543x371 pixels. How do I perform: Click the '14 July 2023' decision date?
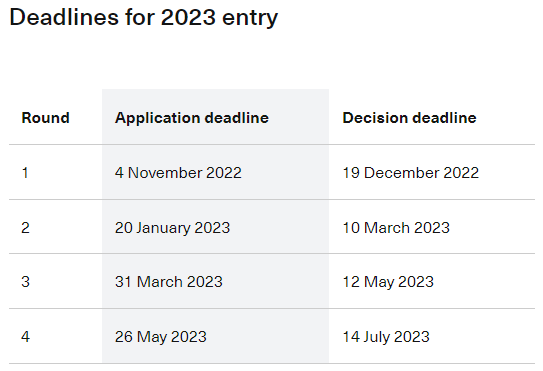pos(386,337)
